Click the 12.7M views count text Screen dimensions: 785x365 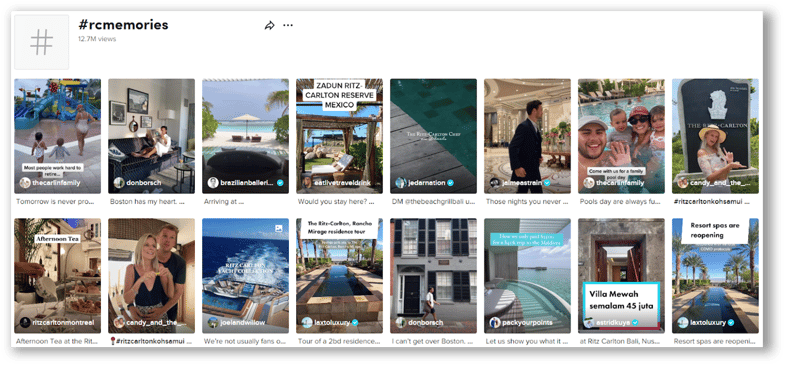click(x=97, y=39)
